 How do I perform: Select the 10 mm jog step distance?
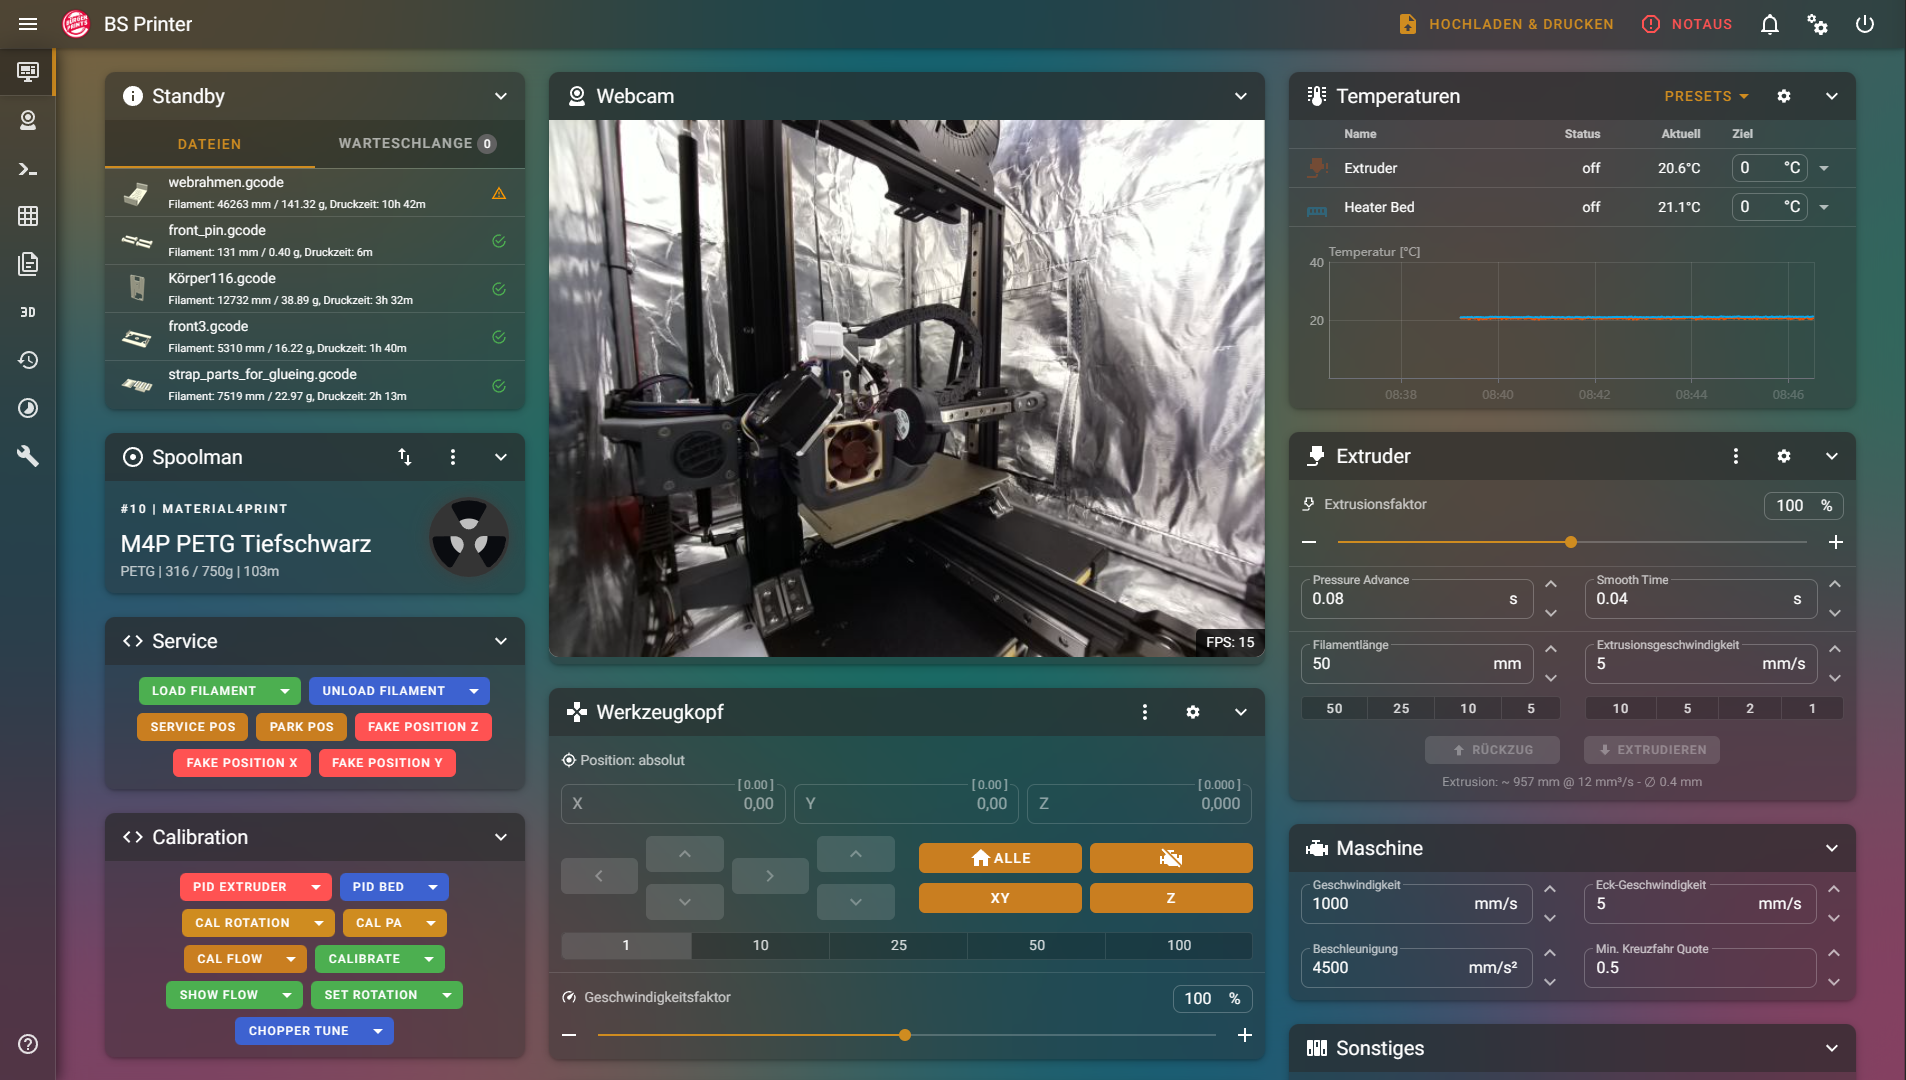pyautogui.click(x=760, y=945)
